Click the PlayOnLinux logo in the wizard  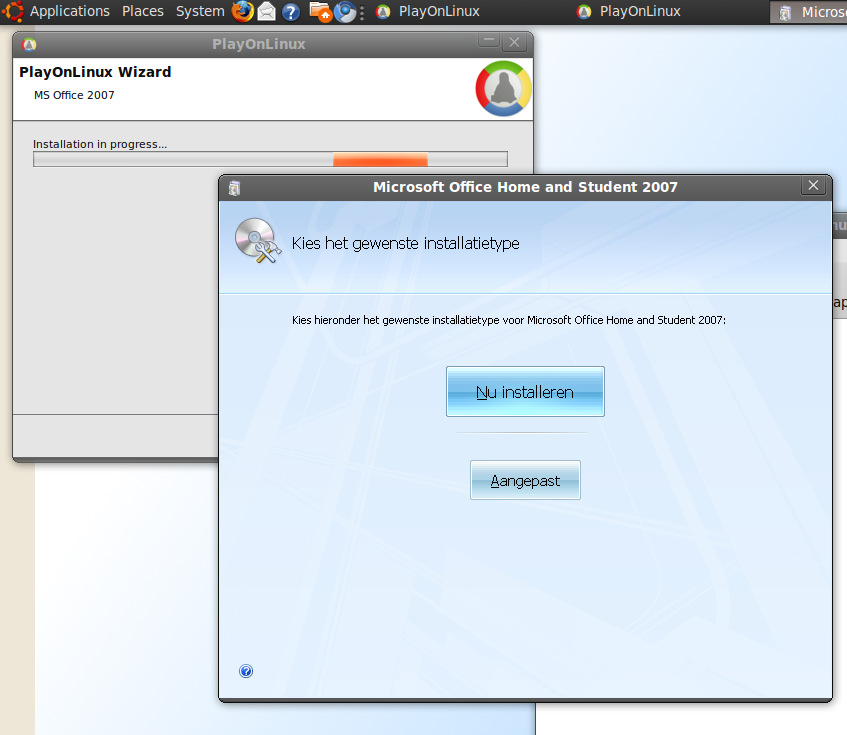coord(503,89)
